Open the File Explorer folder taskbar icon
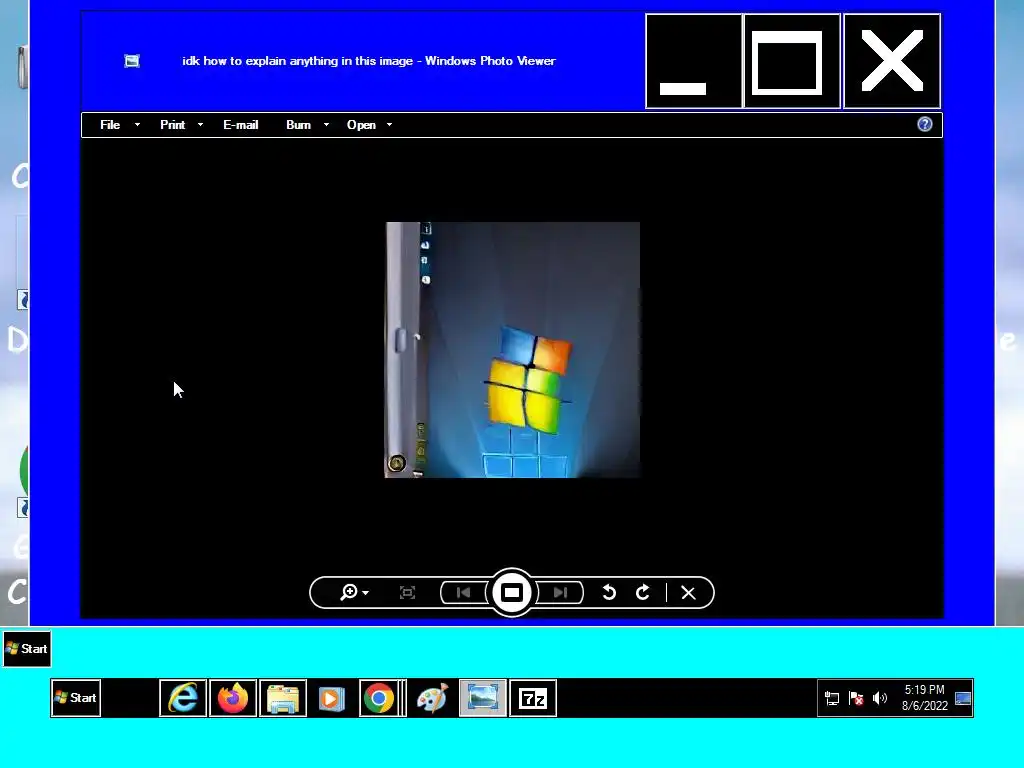The height and width of the screenshot is (768, 1024). click(x=283, y=698)
